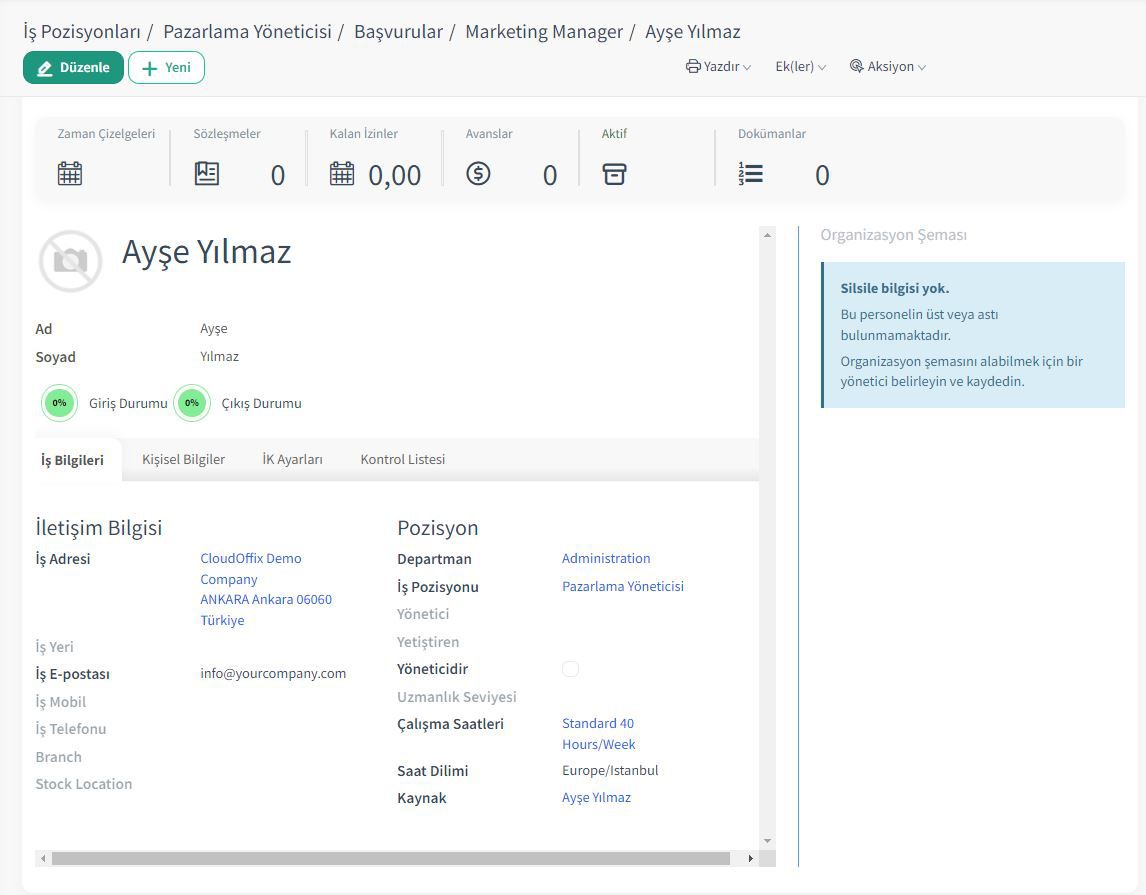
Task: Expand the Yazdır dropdown
Action: [718, 66]
